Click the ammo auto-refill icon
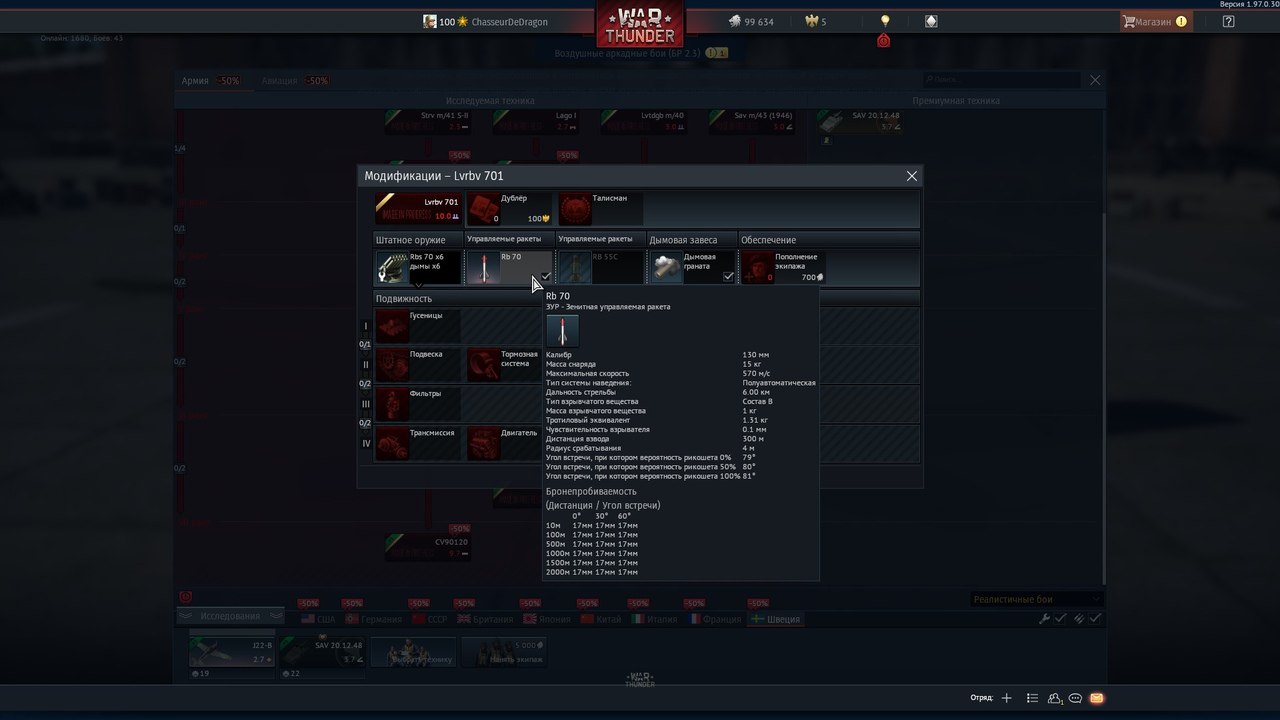This screenshot has width=1280, height=720. point(1079,619)
